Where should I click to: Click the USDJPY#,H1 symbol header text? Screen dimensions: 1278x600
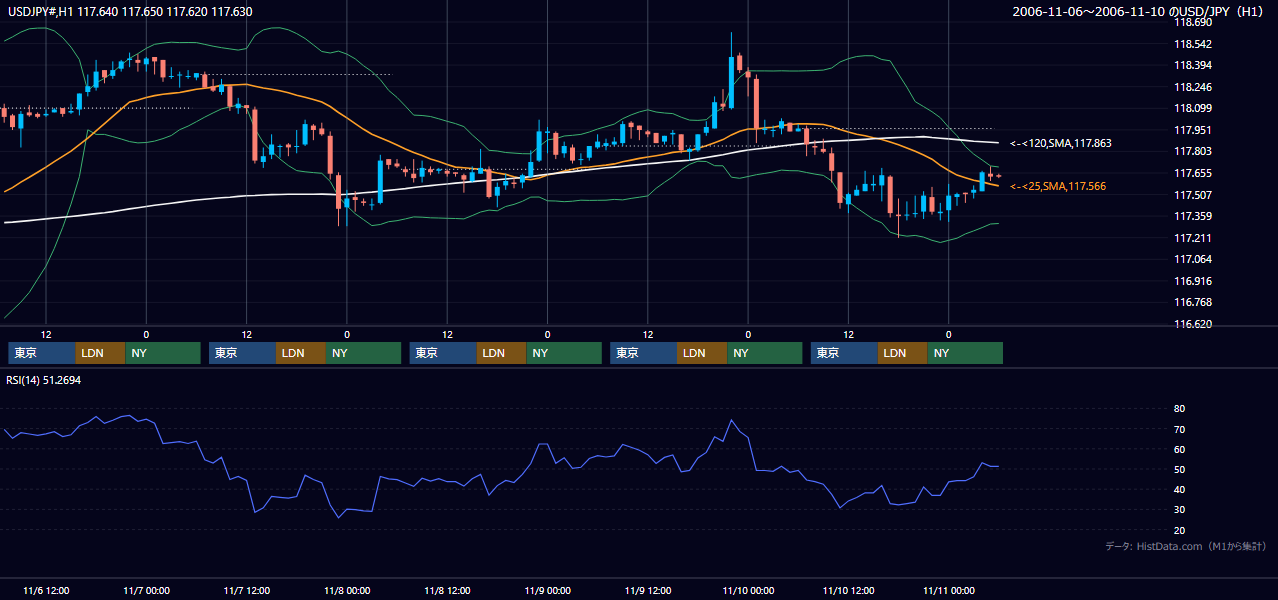click(x=129, y=11)
